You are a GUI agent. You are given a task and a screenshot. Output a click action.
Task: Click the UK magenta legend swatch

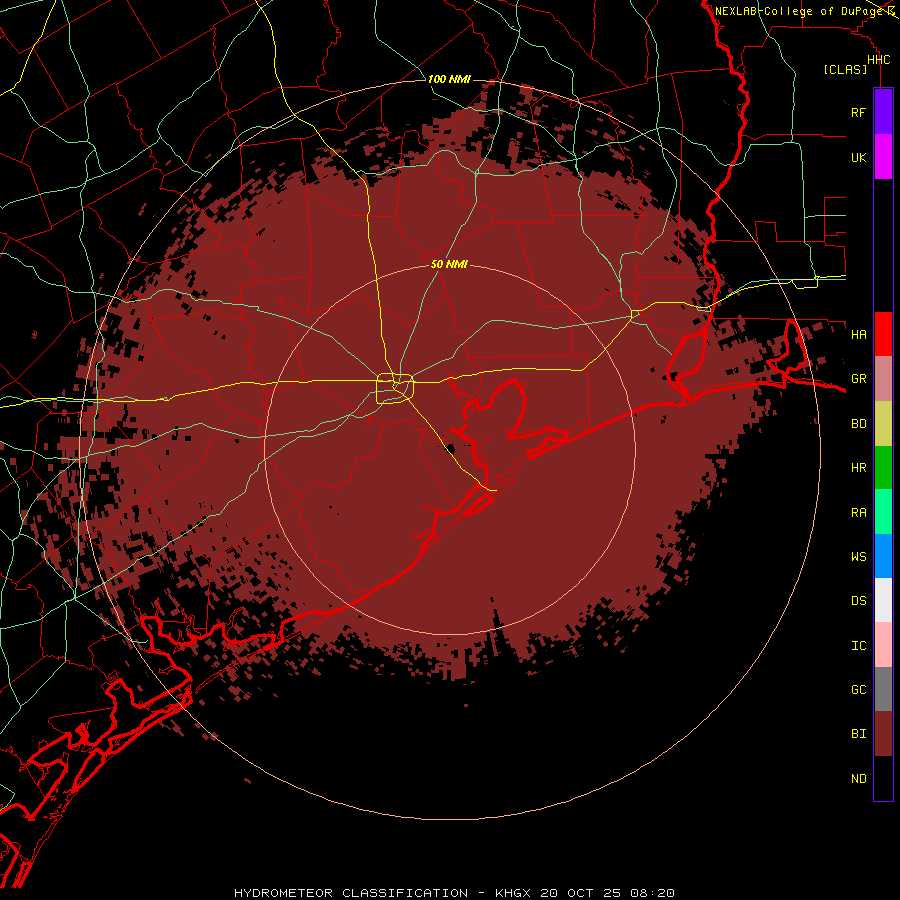pyautogui.click(x=883, y=157)
